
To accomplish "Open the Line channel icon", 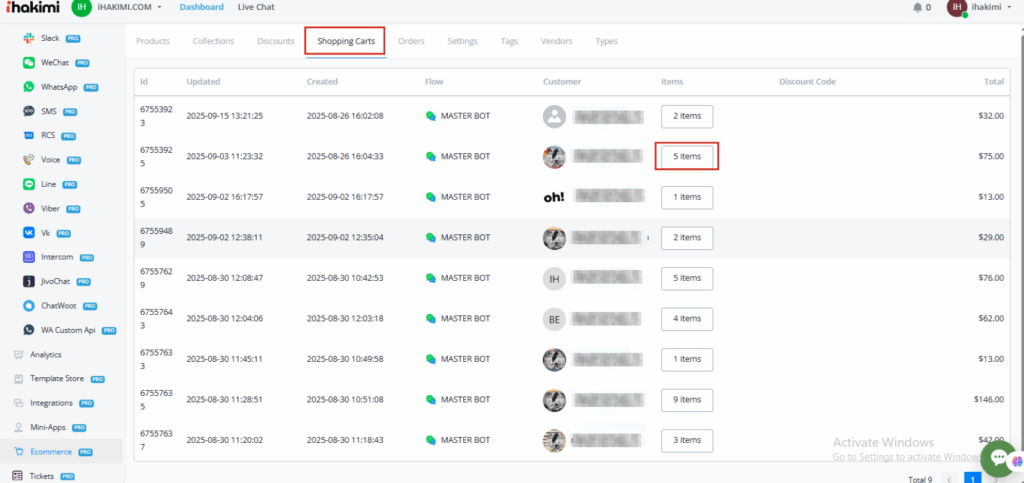I will tap(28, 184).
